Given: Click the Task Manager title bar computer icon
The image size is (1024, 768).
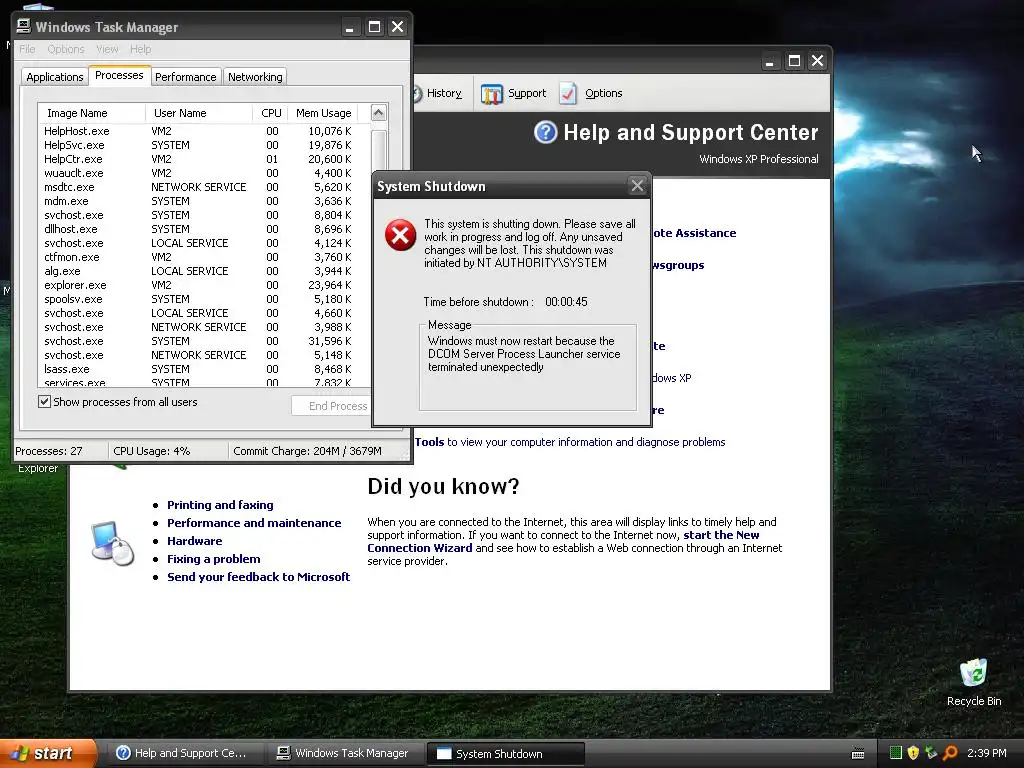Looking at the screenshot, I should (24, 26).
